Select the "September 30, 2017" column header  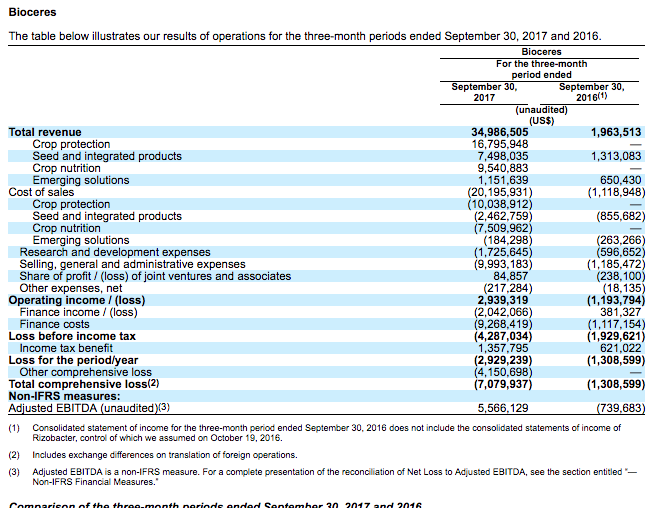click(x=484, y=92)
